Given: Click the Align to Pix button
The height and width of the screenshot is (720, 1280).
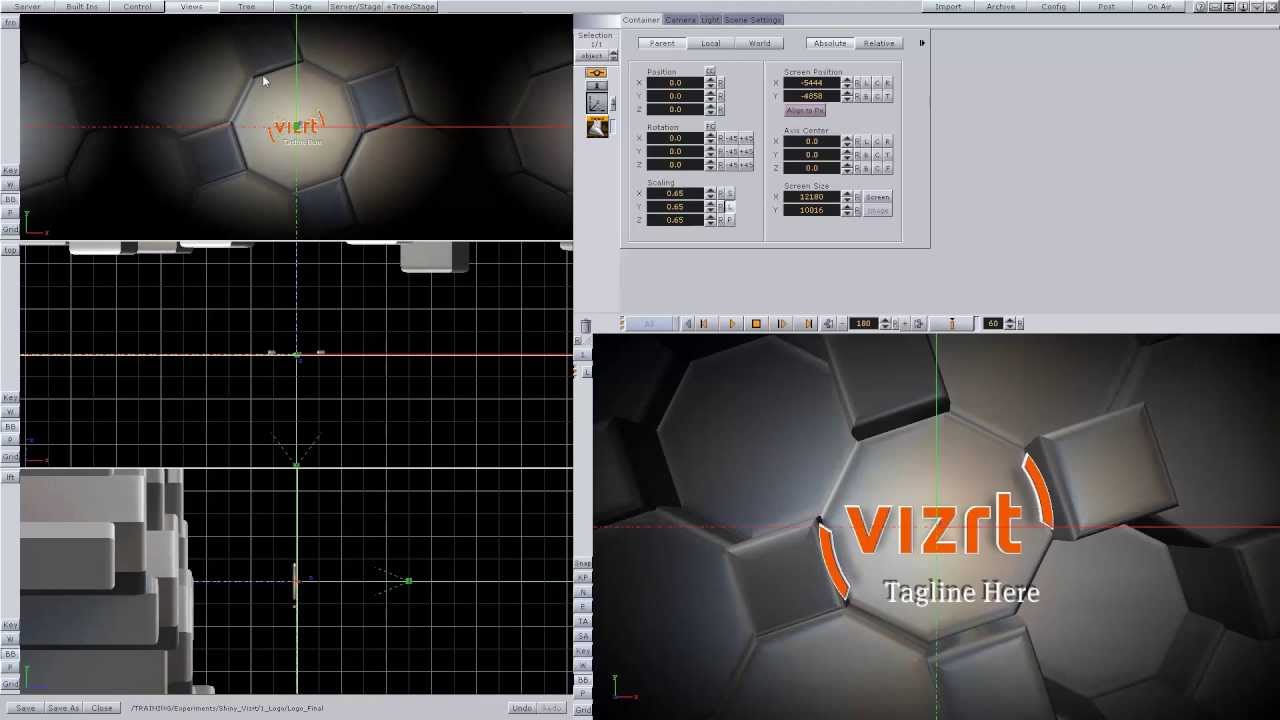Looking at the screenshot, I should click(x=805, y=111).
